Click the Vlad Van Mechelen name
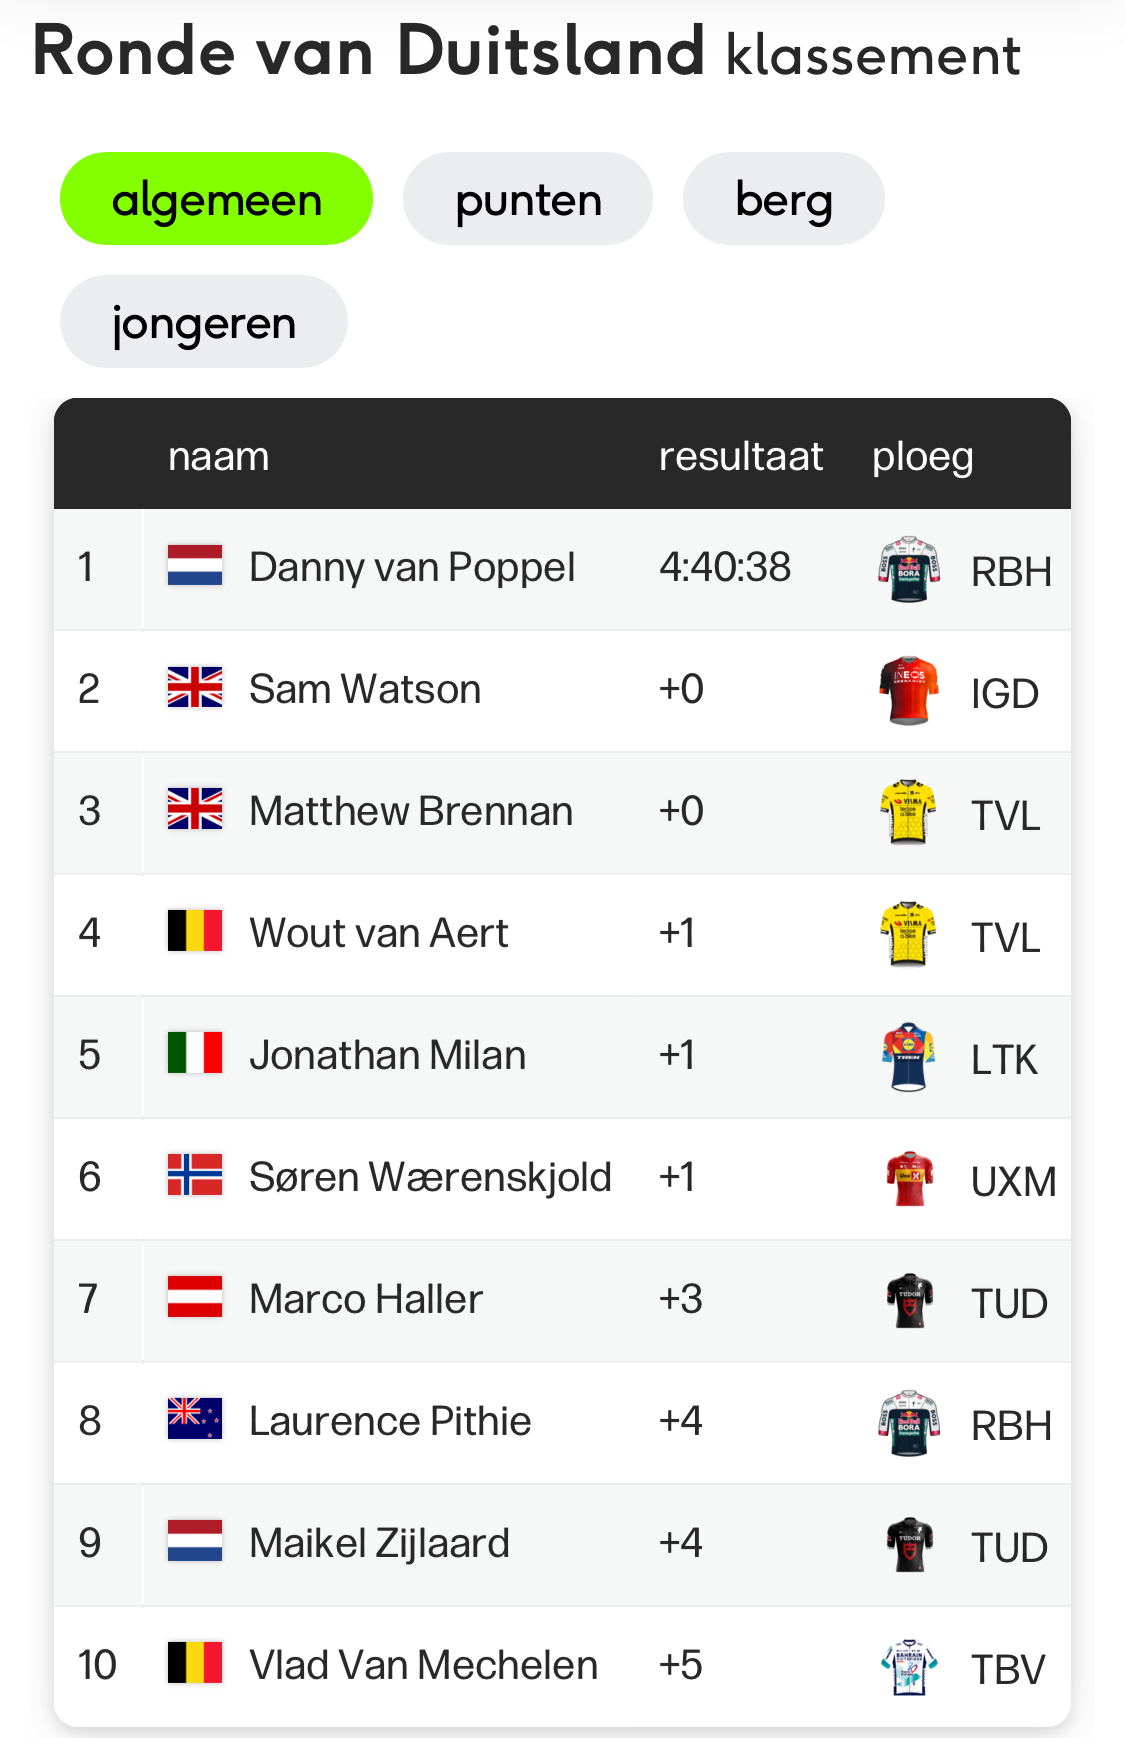This screenshot has height=1738, width=1125. [424, 1665]
